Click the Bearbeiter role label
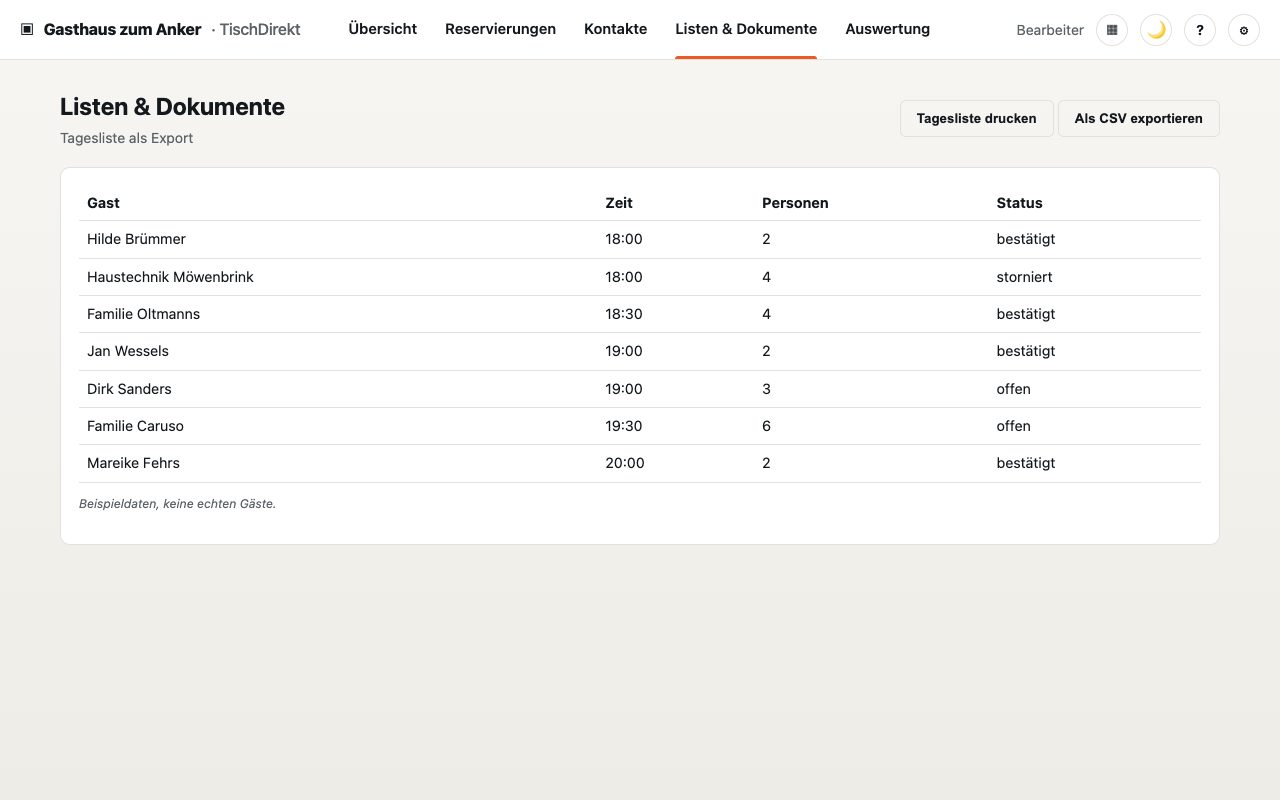This screenshot has width=1280, height=800. tap(1049, 30)
